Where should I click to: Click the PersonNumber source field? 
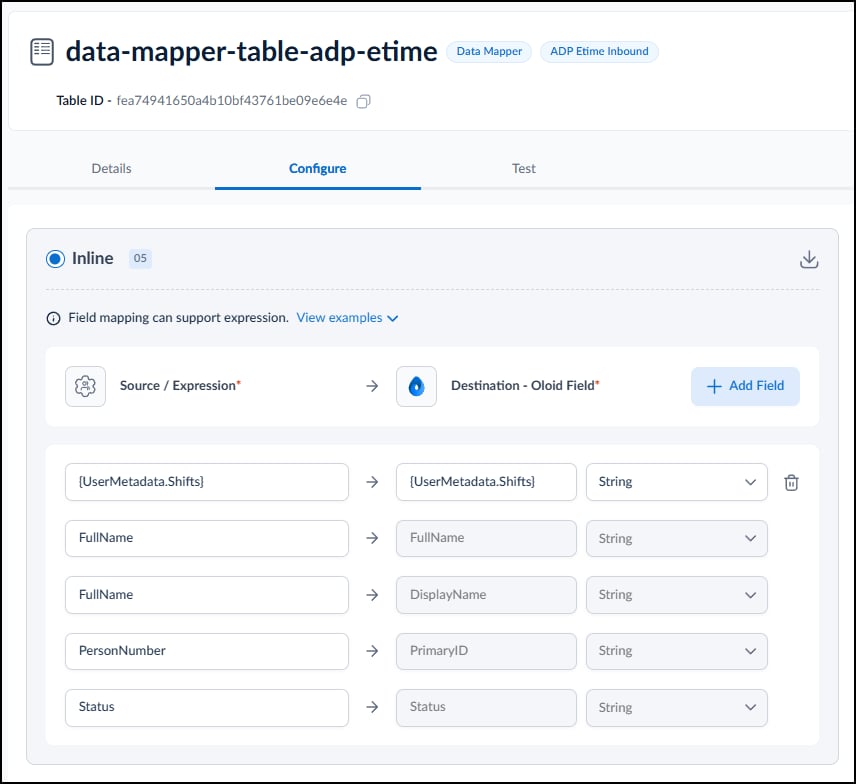[x=207, y=651]
